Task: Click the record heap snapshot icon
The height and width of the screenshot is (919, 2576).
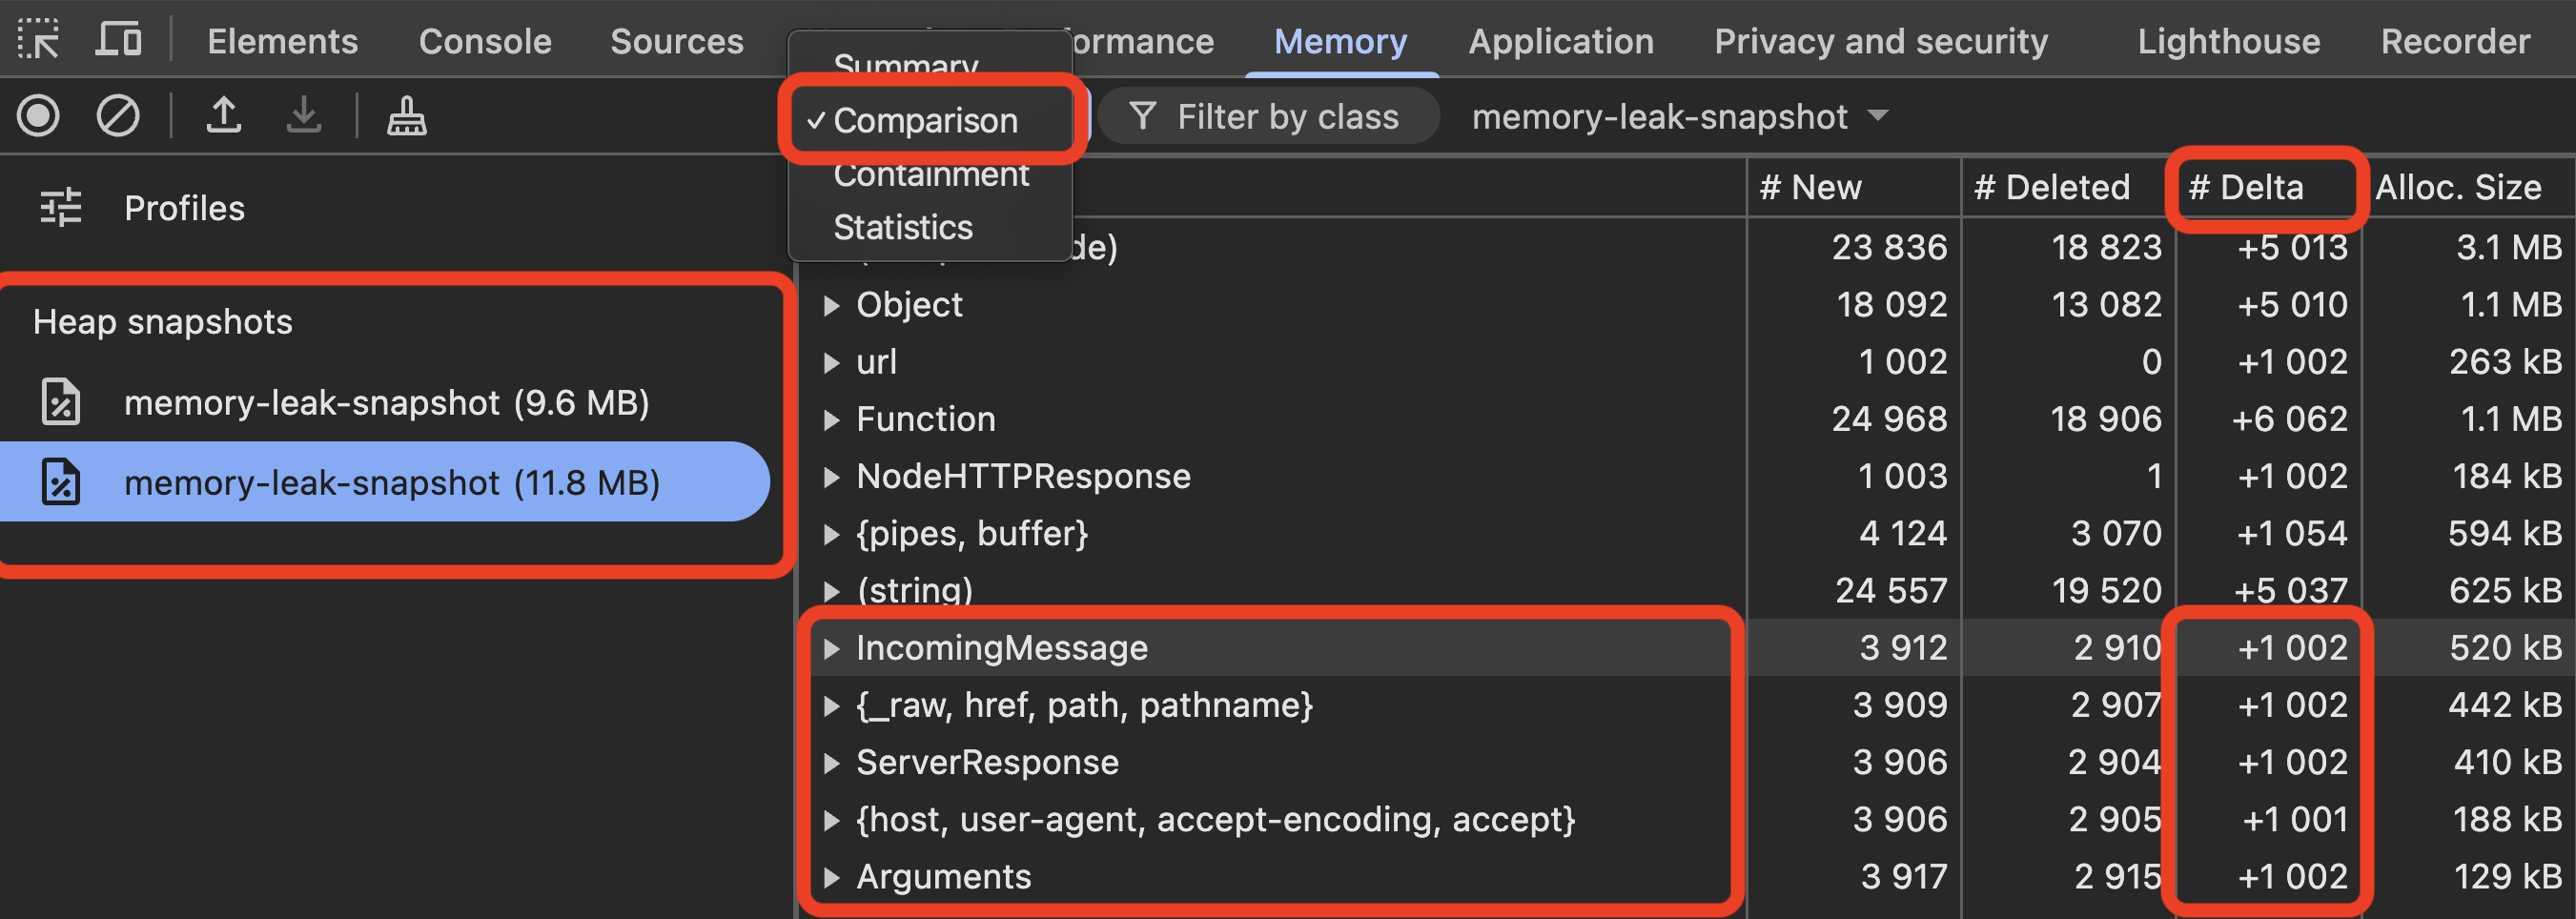Action: 38,116
